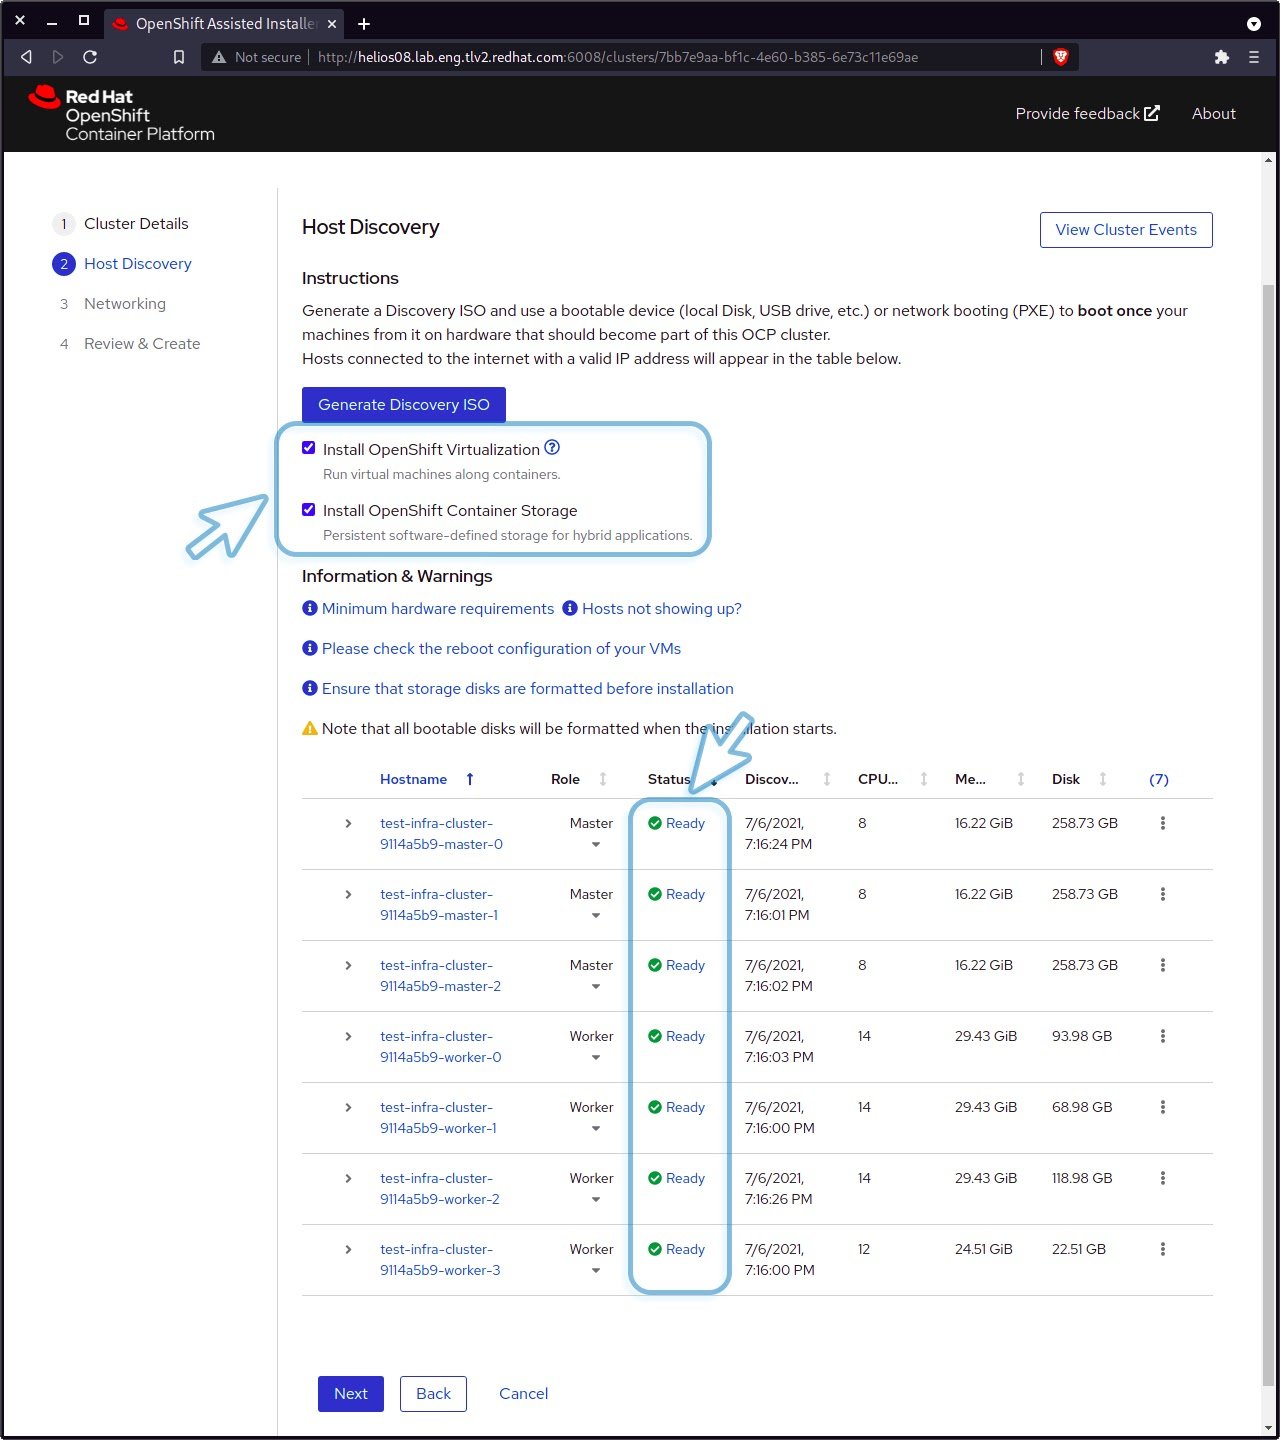Click the Generate Discovery ISO button
This screenshot has height=1440, width=1280.
coord(403,404)
